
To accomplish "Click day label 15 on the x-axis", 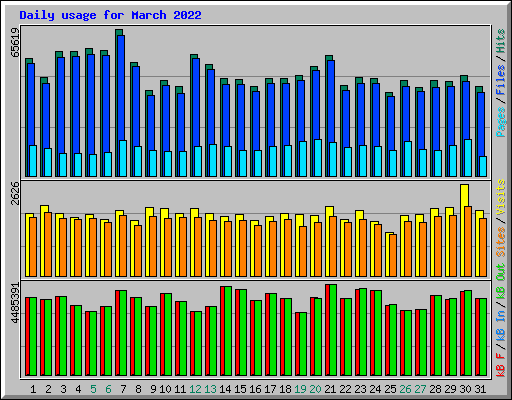I will tap(240, 389).
